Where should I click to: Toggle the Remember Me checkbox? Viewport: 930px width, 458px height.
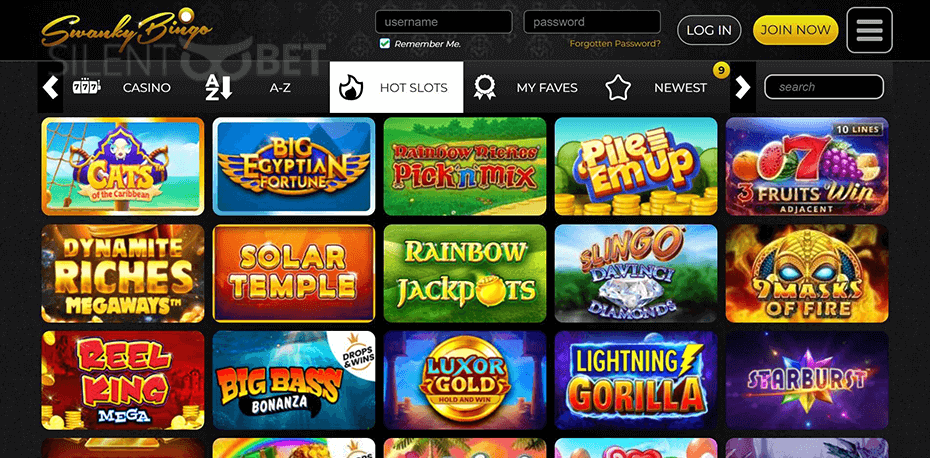click(x=384, y=43)
